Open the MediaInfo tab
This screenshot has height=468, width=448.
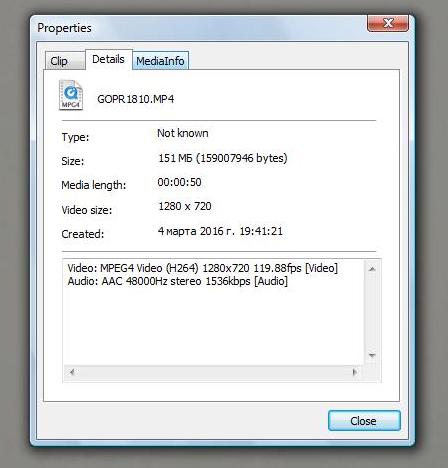pos(160,61)
